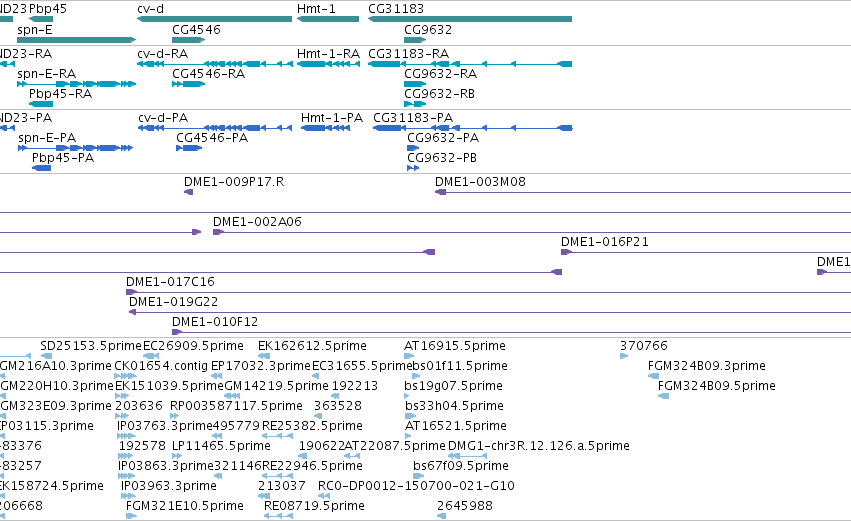Image resolution: width=851 pixels, height=521 pixels.
Task: Click the DME1-009P17.R BAC label
Action: click(234, 182)
